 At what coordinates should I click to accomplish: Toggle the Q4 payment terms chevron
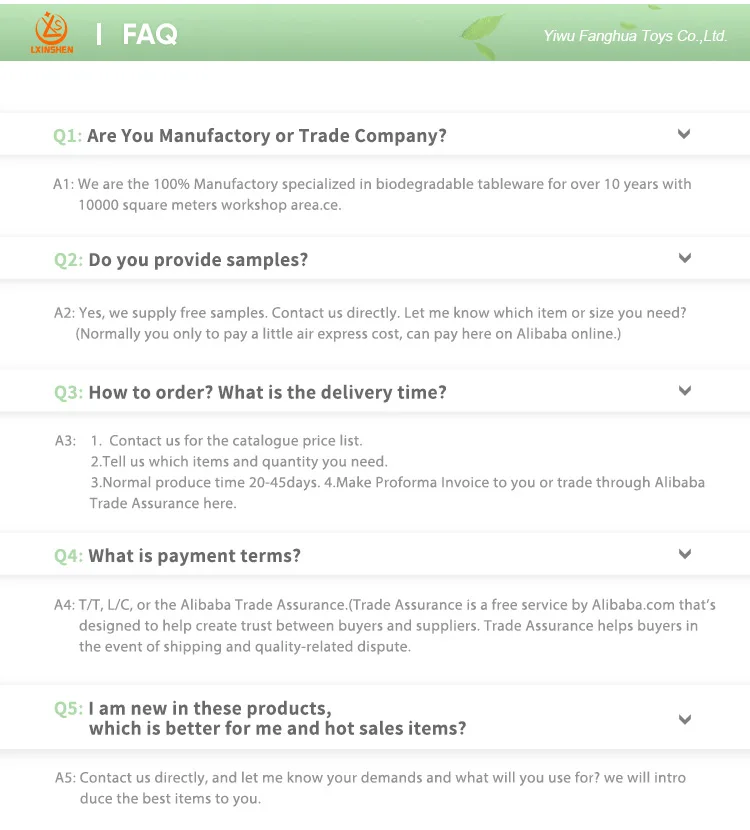click(685, 554)
